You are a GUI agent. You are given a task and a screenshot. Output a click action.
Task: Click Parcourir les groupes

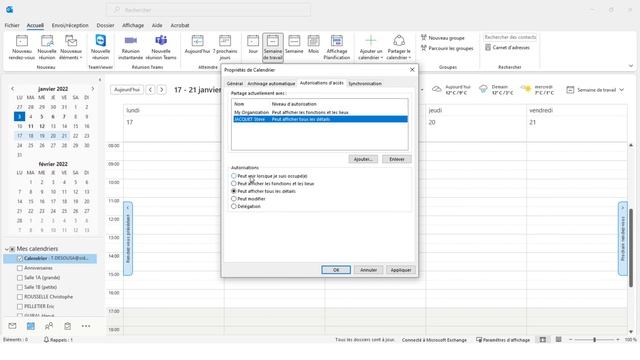[447, 48]
